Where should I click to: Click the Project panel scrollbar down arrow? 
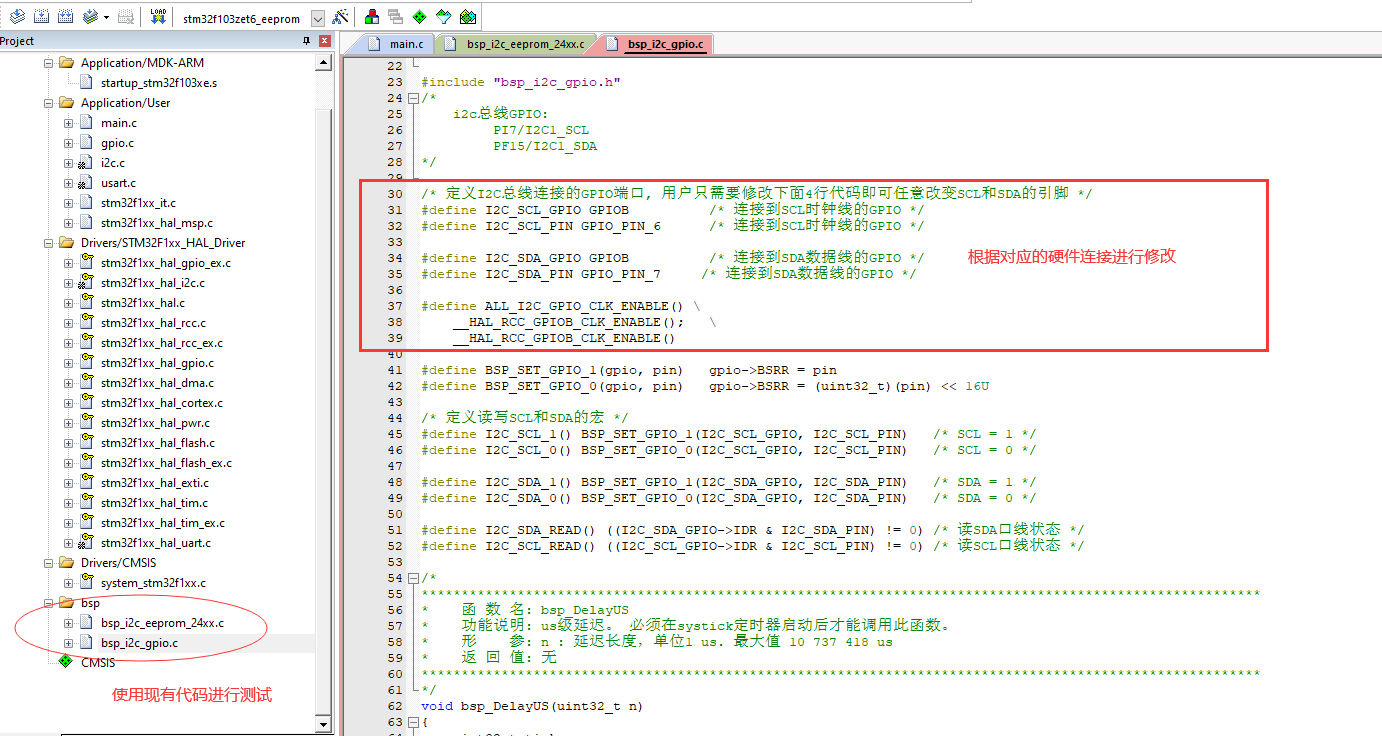[x=323, y=725]
